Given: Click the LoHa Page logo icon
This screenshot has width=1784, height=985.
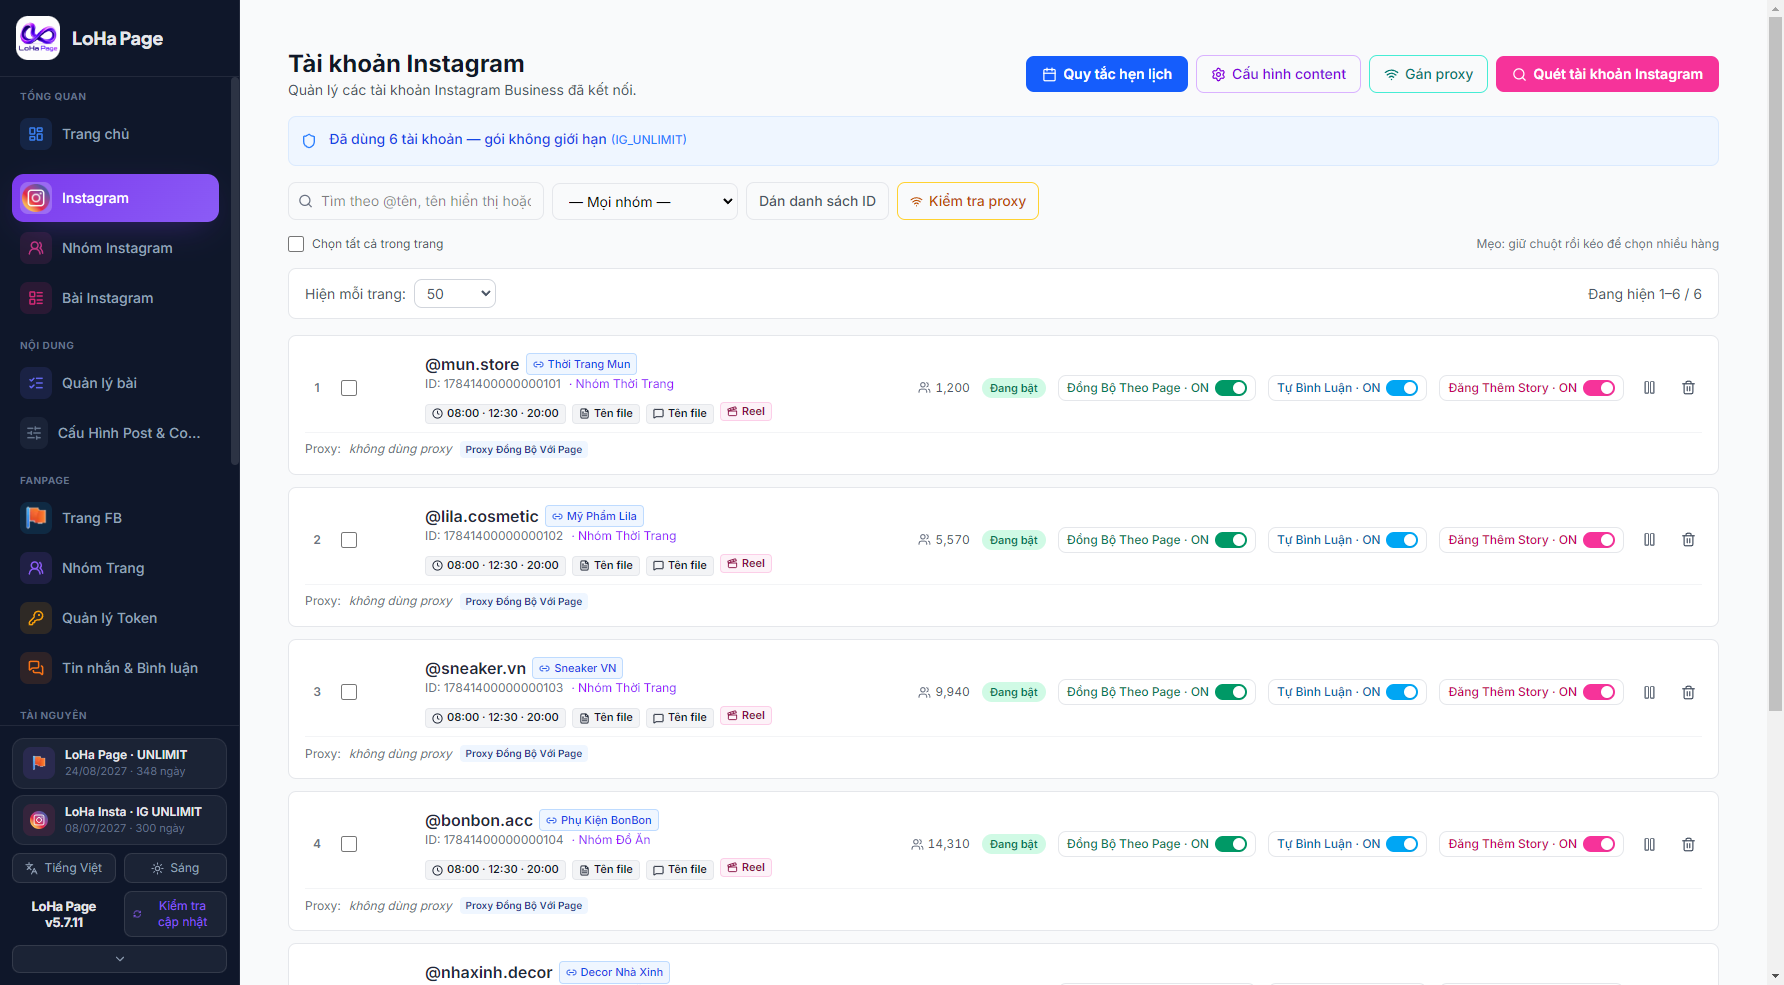Looking at the screenshot, I should [38, 38].
